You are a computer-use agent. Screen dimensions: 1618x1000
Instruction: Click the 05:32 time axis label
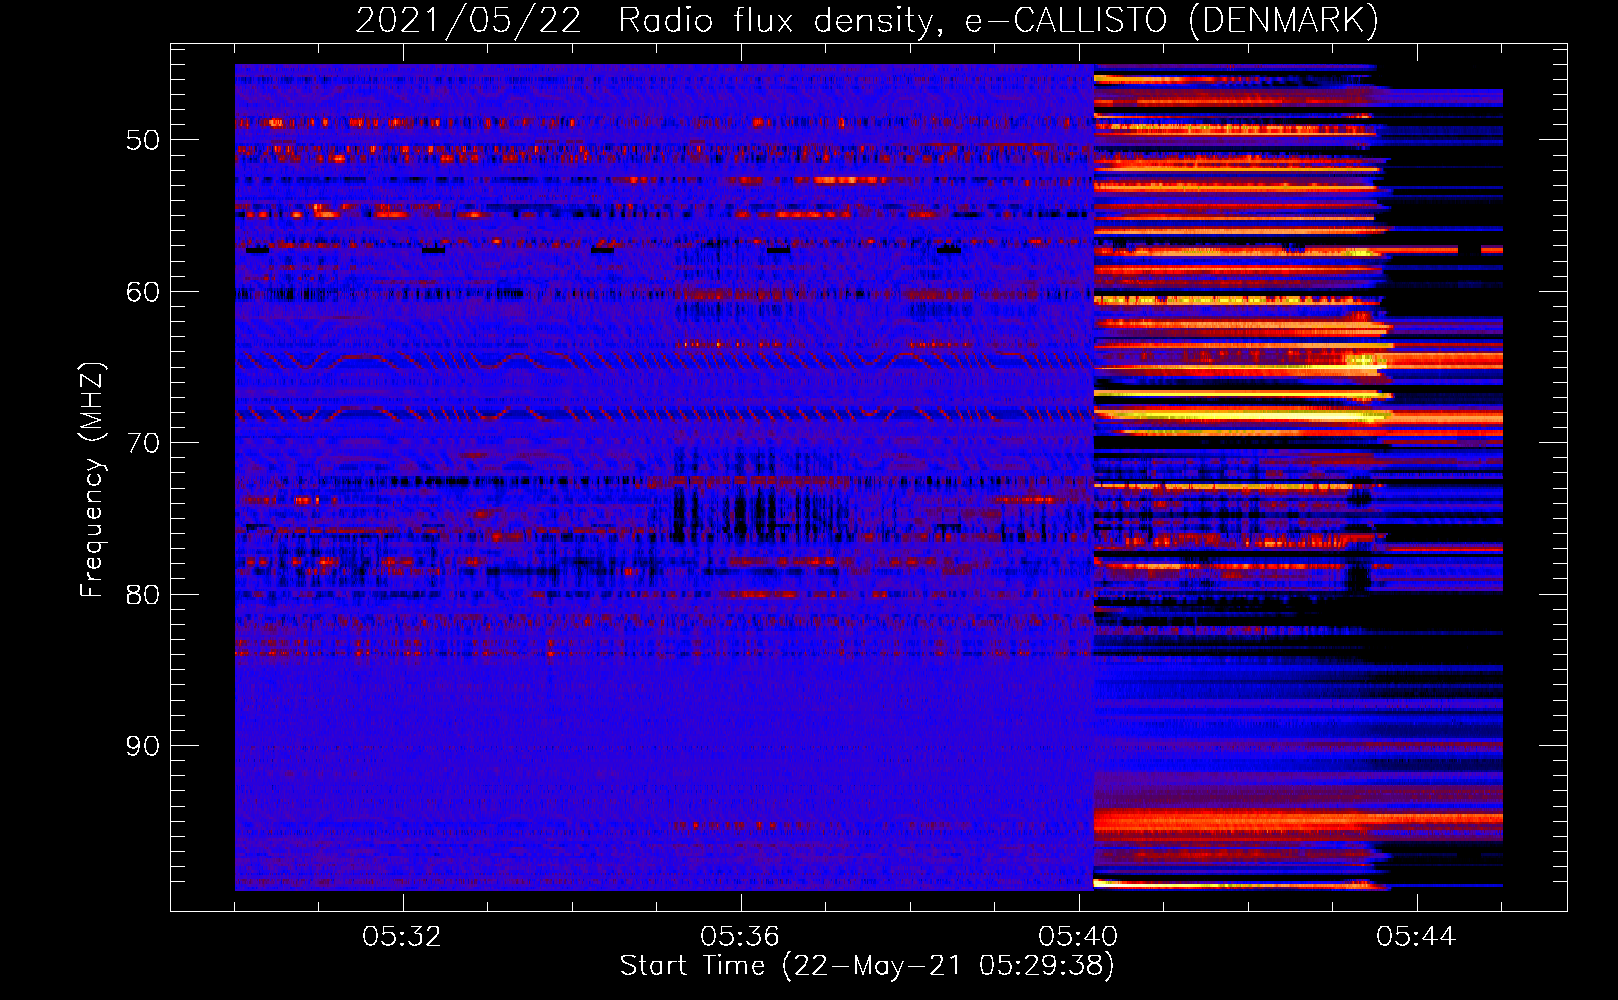(x=402, y=937)
